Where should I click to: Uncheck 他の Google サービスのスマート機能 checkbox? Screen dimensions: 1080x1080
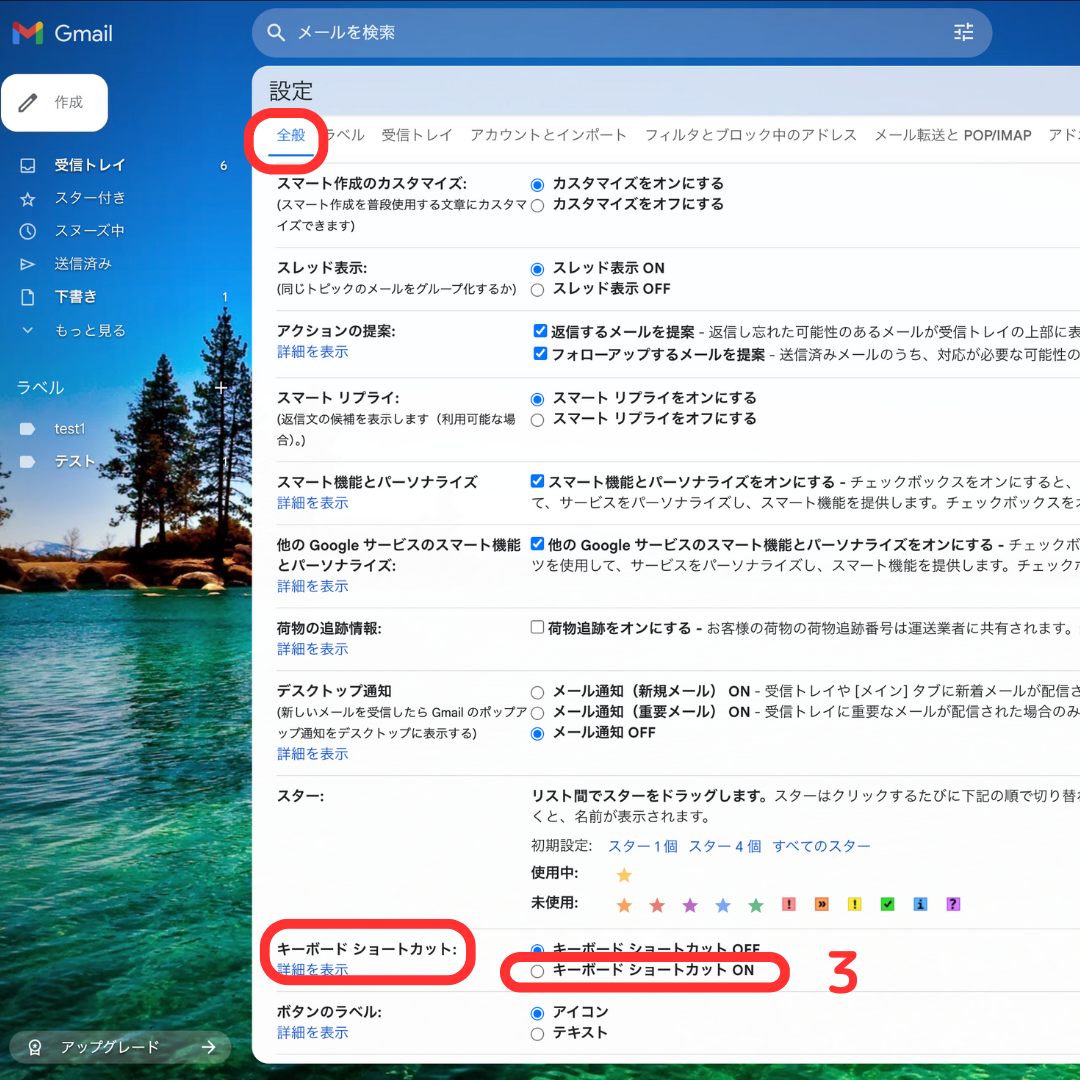[x=537, y=543]
